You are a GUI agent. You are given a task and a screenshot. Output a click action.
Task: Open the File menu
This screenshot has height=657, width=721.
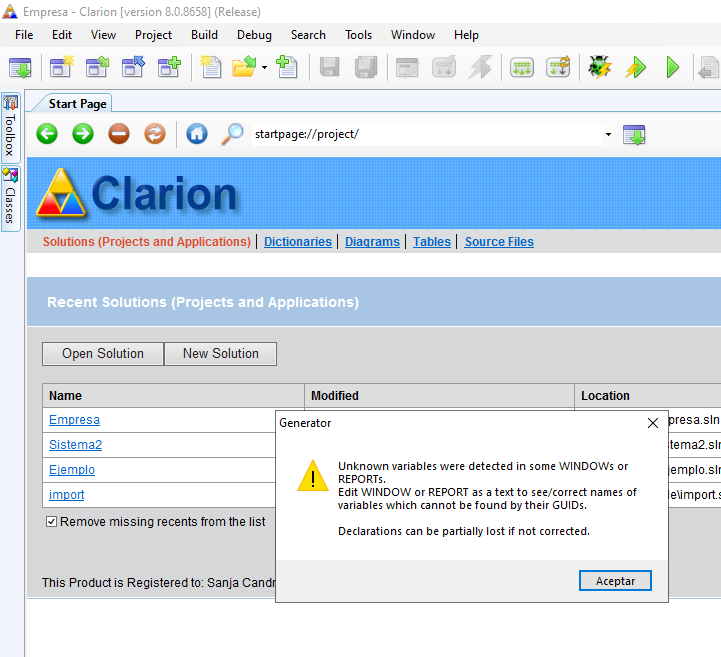(24, 35)
